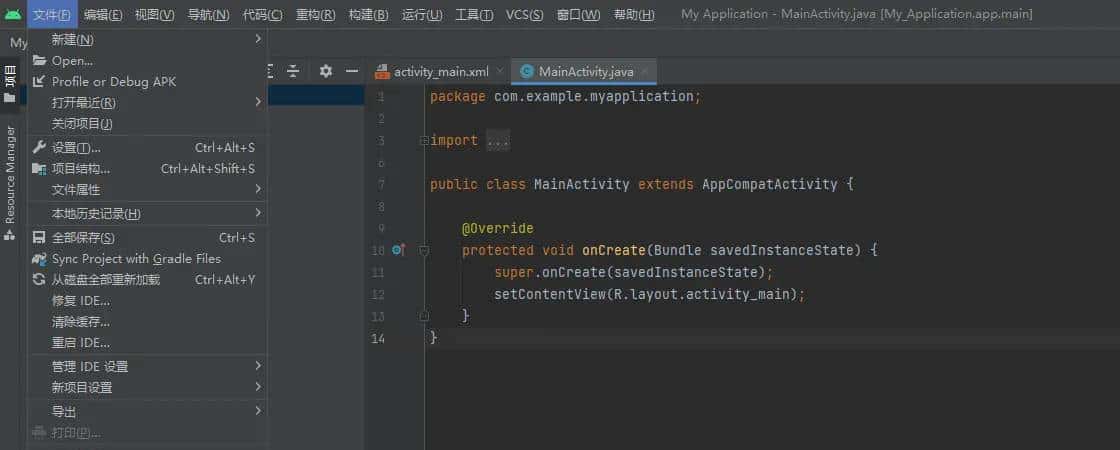Expand 本地历史记录(H) submenu
The height and width of the screenshot is (450, 1120).
pos(147,214)
